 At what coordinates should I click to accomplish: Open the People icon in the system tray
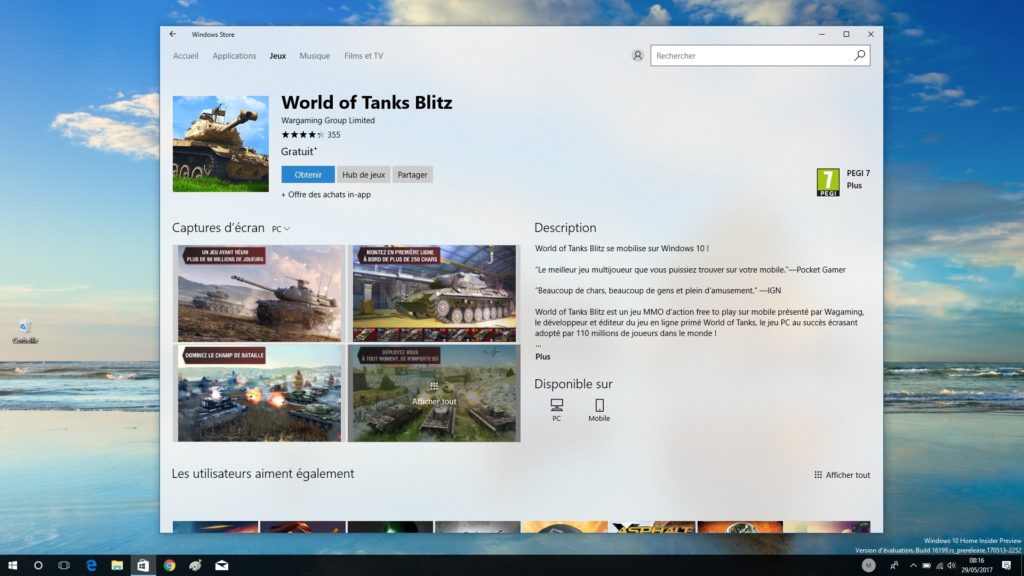coord(894,566)
